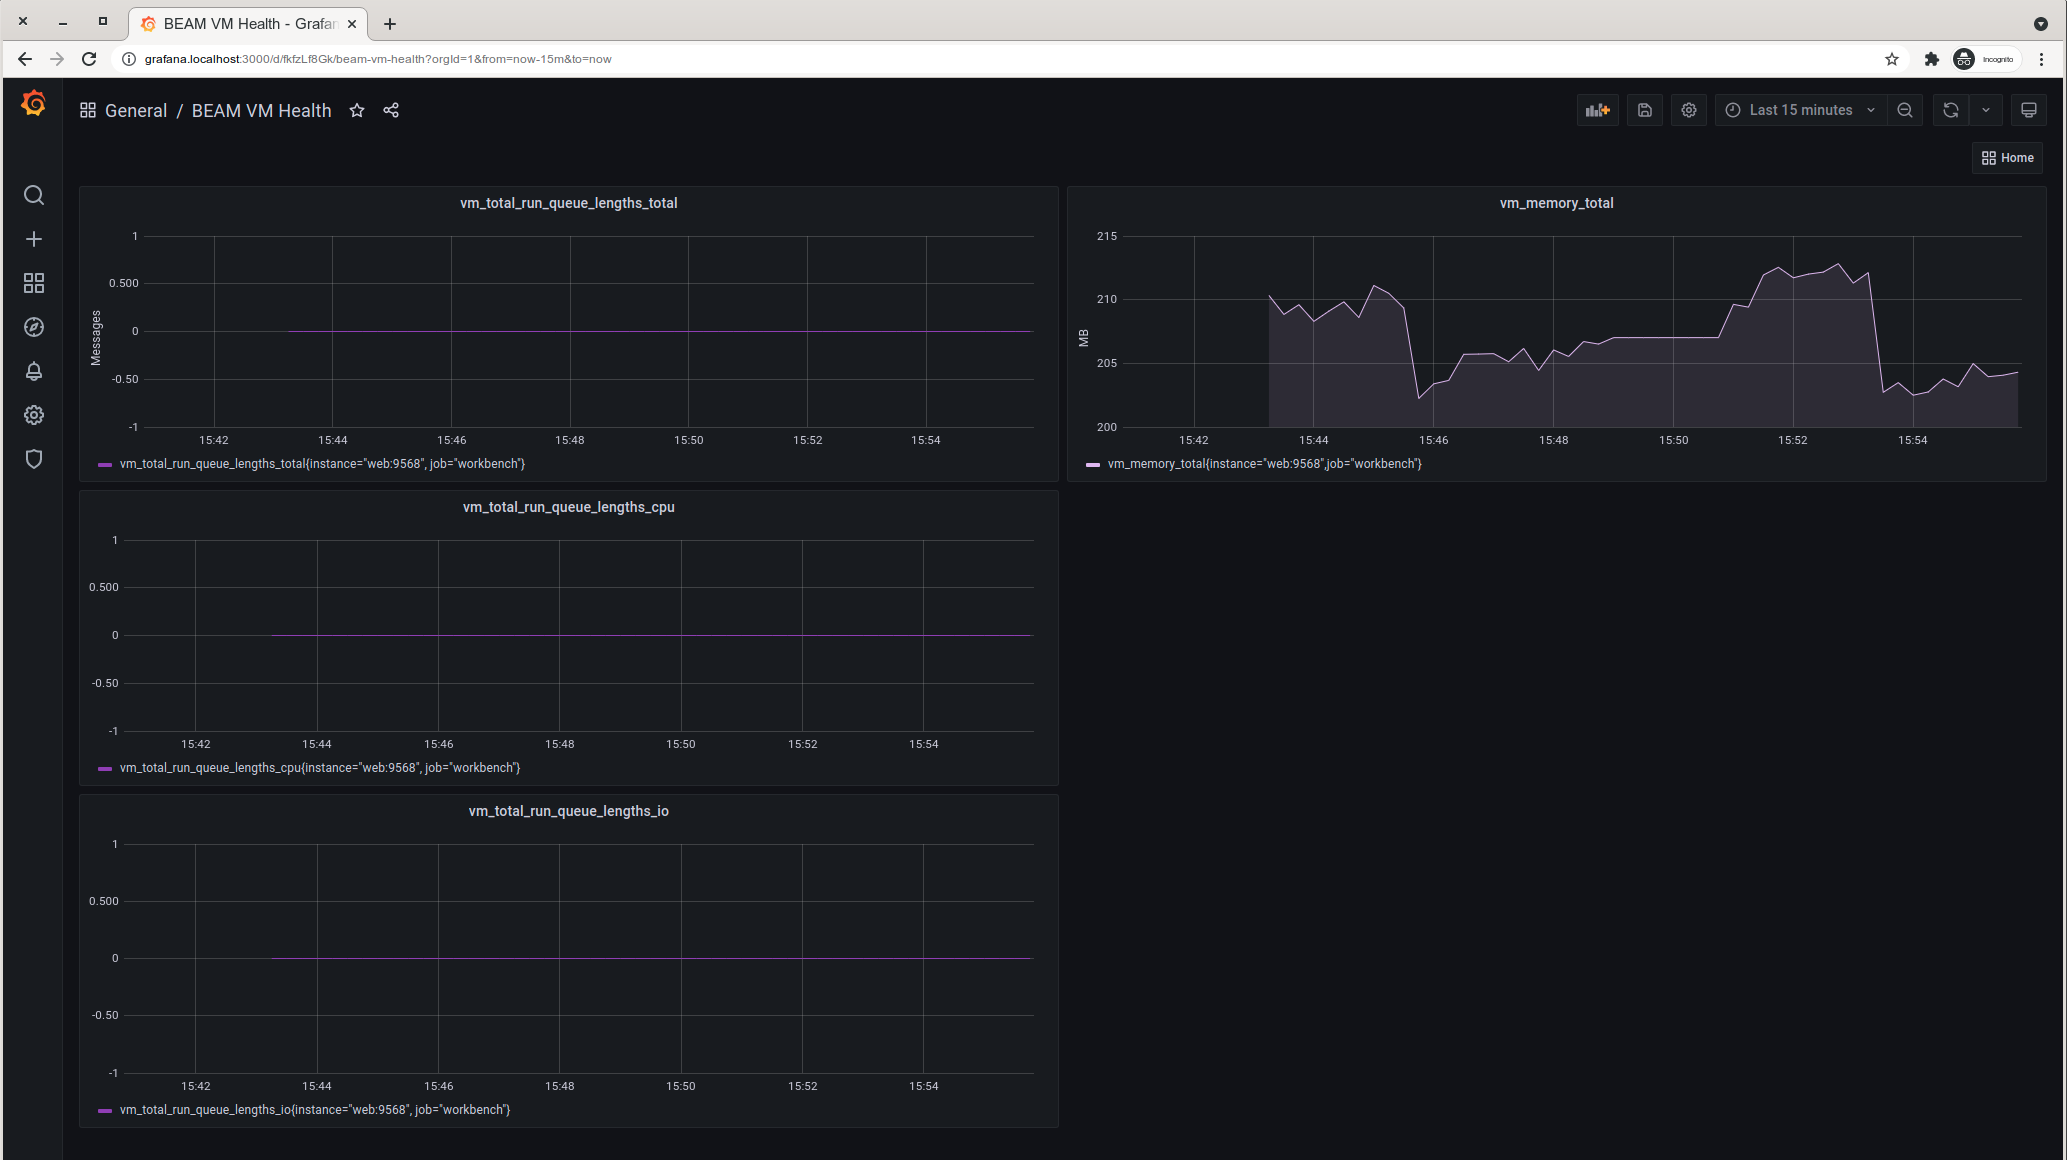Expand the refresh interval dropdown
Screen dimensions: 2067x1160
[1986, 110]
